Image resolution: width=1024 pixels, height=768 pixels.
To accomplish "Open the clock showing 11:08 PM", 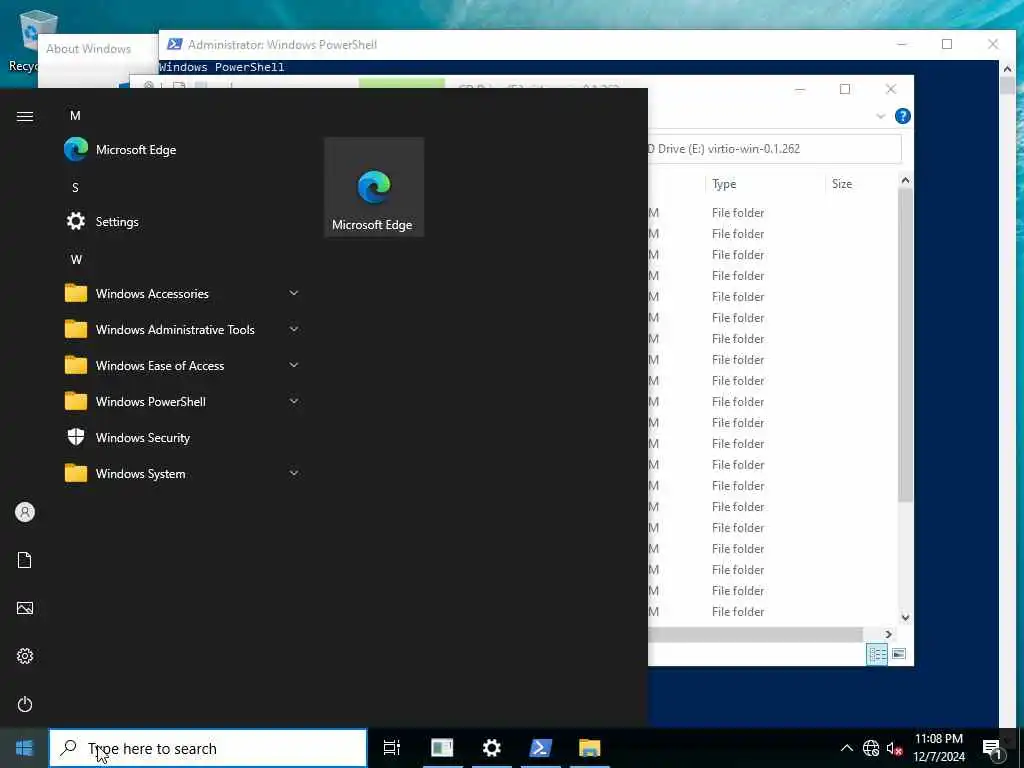I will coord(939,748).
